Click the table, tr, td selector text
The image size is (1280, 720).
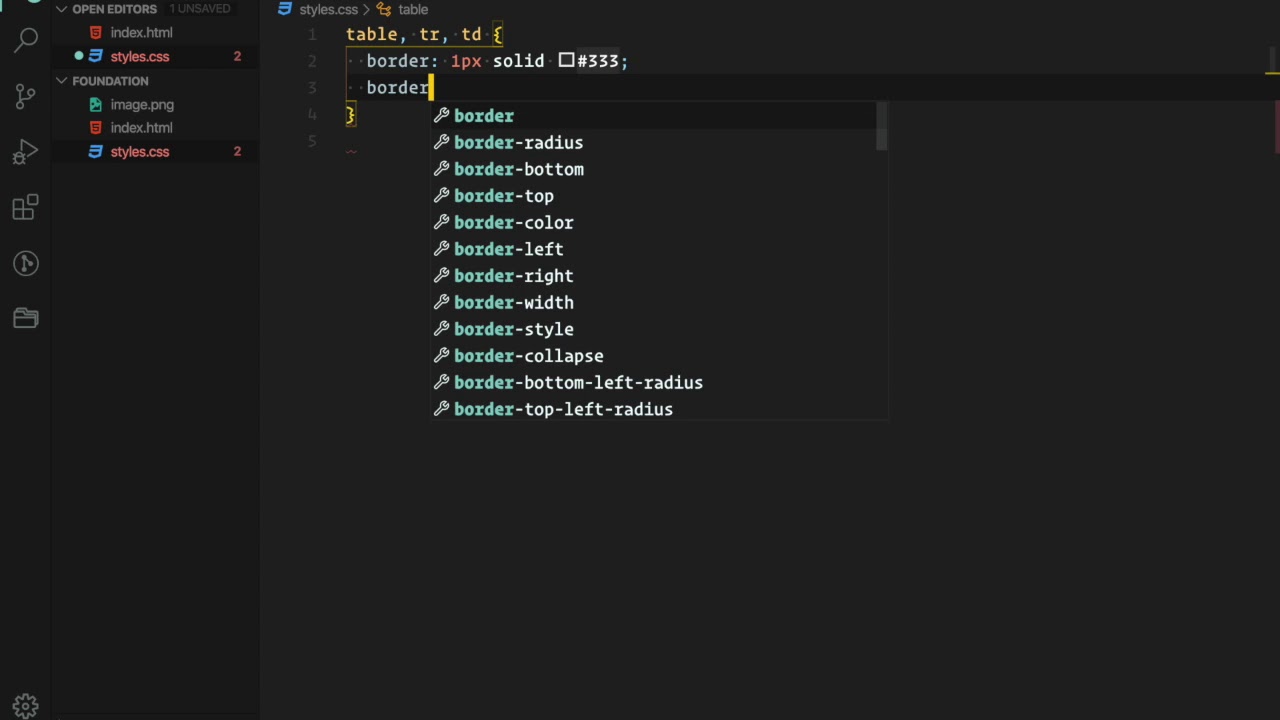click(414, 35)
